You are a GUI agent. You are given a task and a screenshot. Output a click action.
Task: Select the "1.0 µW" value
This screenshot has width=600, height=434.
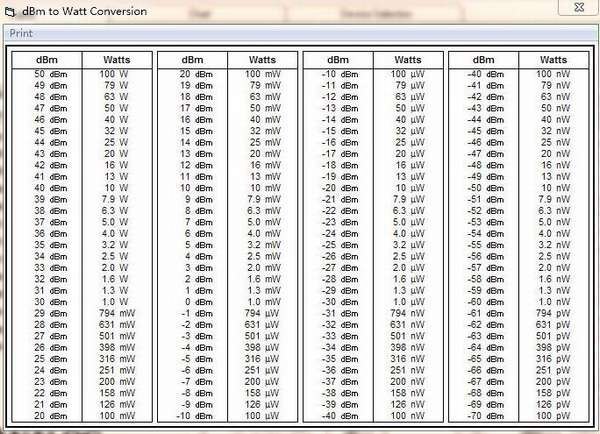pos(409,302)
